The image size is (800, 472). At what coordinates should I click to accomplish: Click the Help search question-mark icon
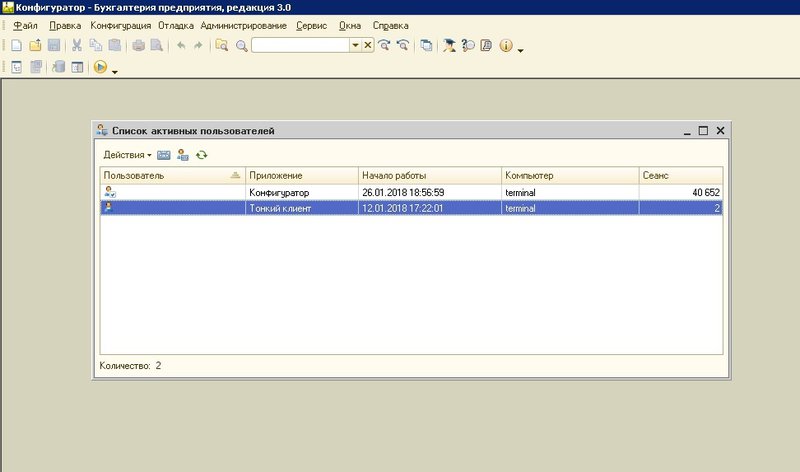click(x=468, y=45)
